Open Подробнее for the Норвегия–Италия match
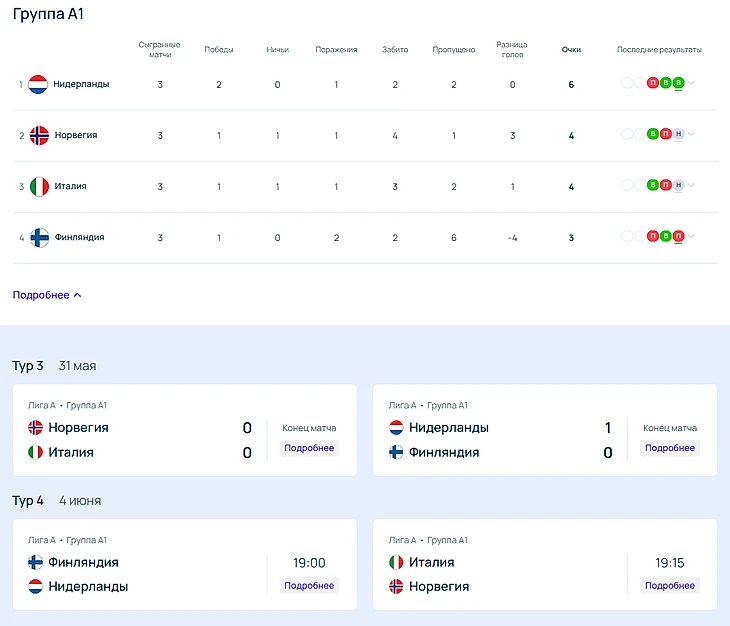This screenshot has height=626, width=730. pyautogui.click(x=309, y=448)
